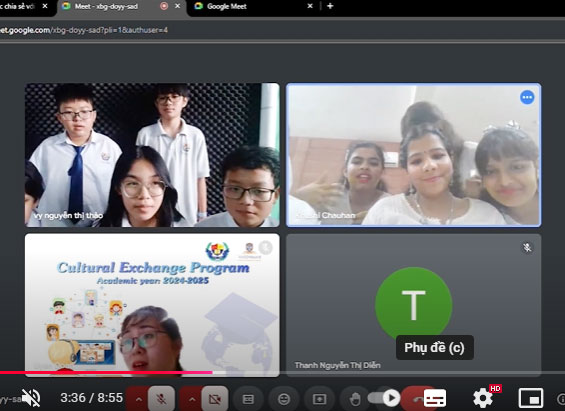Switch to miniplayer mode icon
The width and height of the screenshot is (565, 411).
pyautogui.click(x=530, y=398)
